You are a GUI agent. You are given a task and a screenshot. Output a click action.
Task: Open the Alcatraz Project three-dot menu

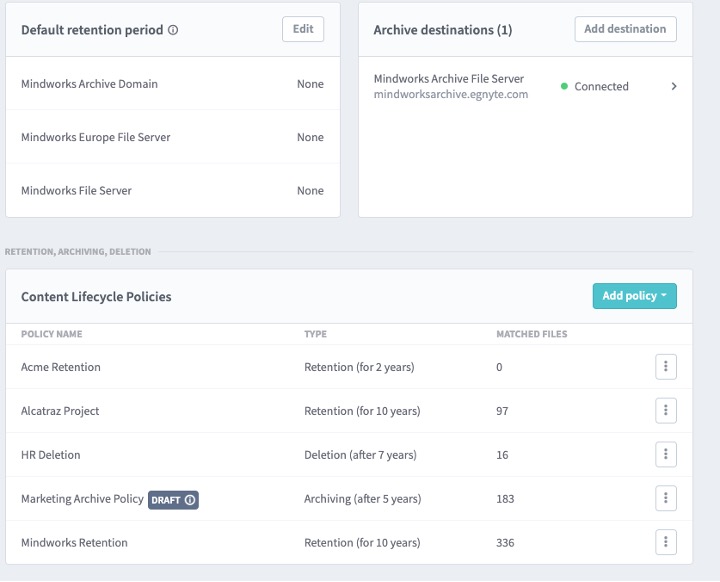(x=666, y=411)
